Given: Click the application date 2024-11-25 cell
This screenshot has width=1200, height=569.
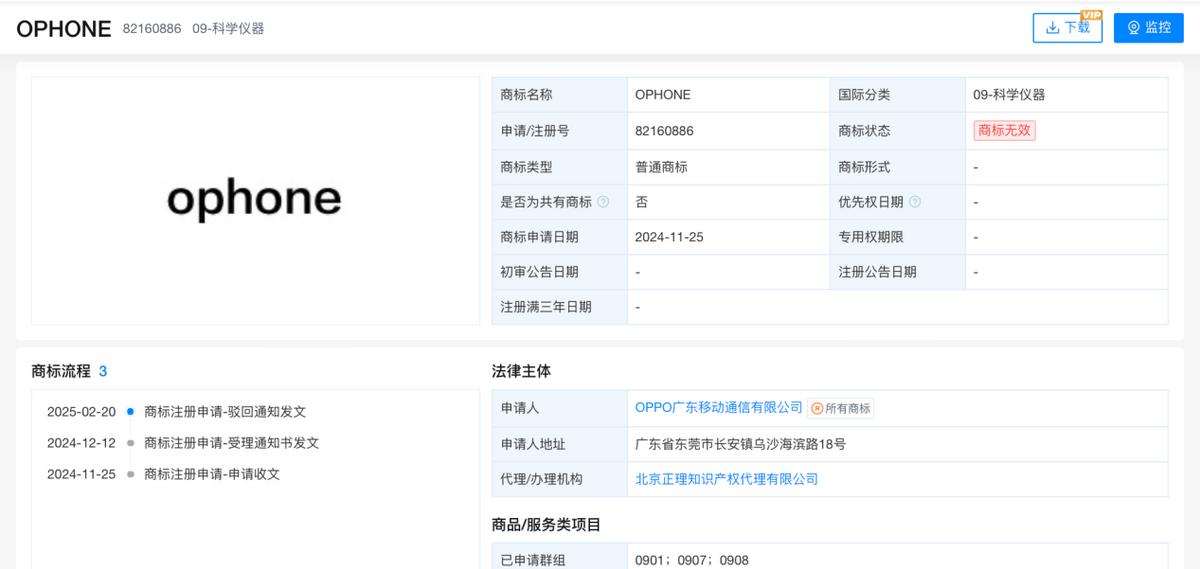Looking at the screenshot, I should pyautogui.click(x=729, y=237).
